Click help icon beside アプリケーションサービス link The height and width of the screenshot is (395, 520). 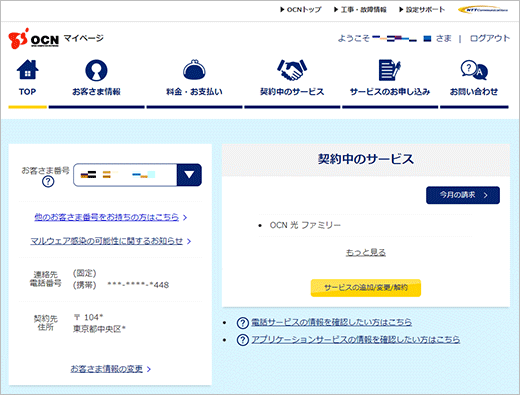[242, 340]
